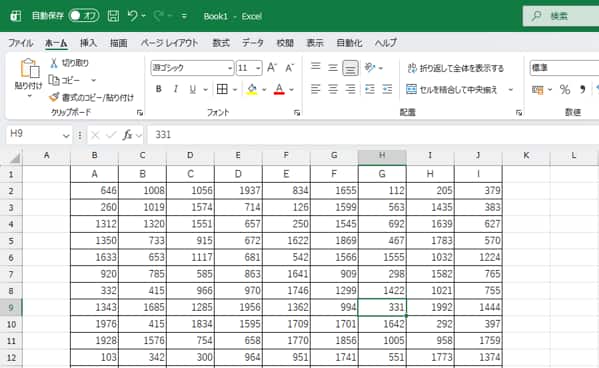Click the search box in title bar
This screenshot has width=599, height=368.
561,16
